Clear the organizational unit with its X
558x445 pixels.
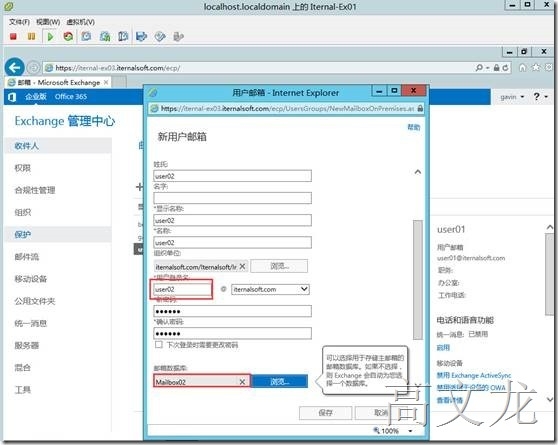[242, 266]
